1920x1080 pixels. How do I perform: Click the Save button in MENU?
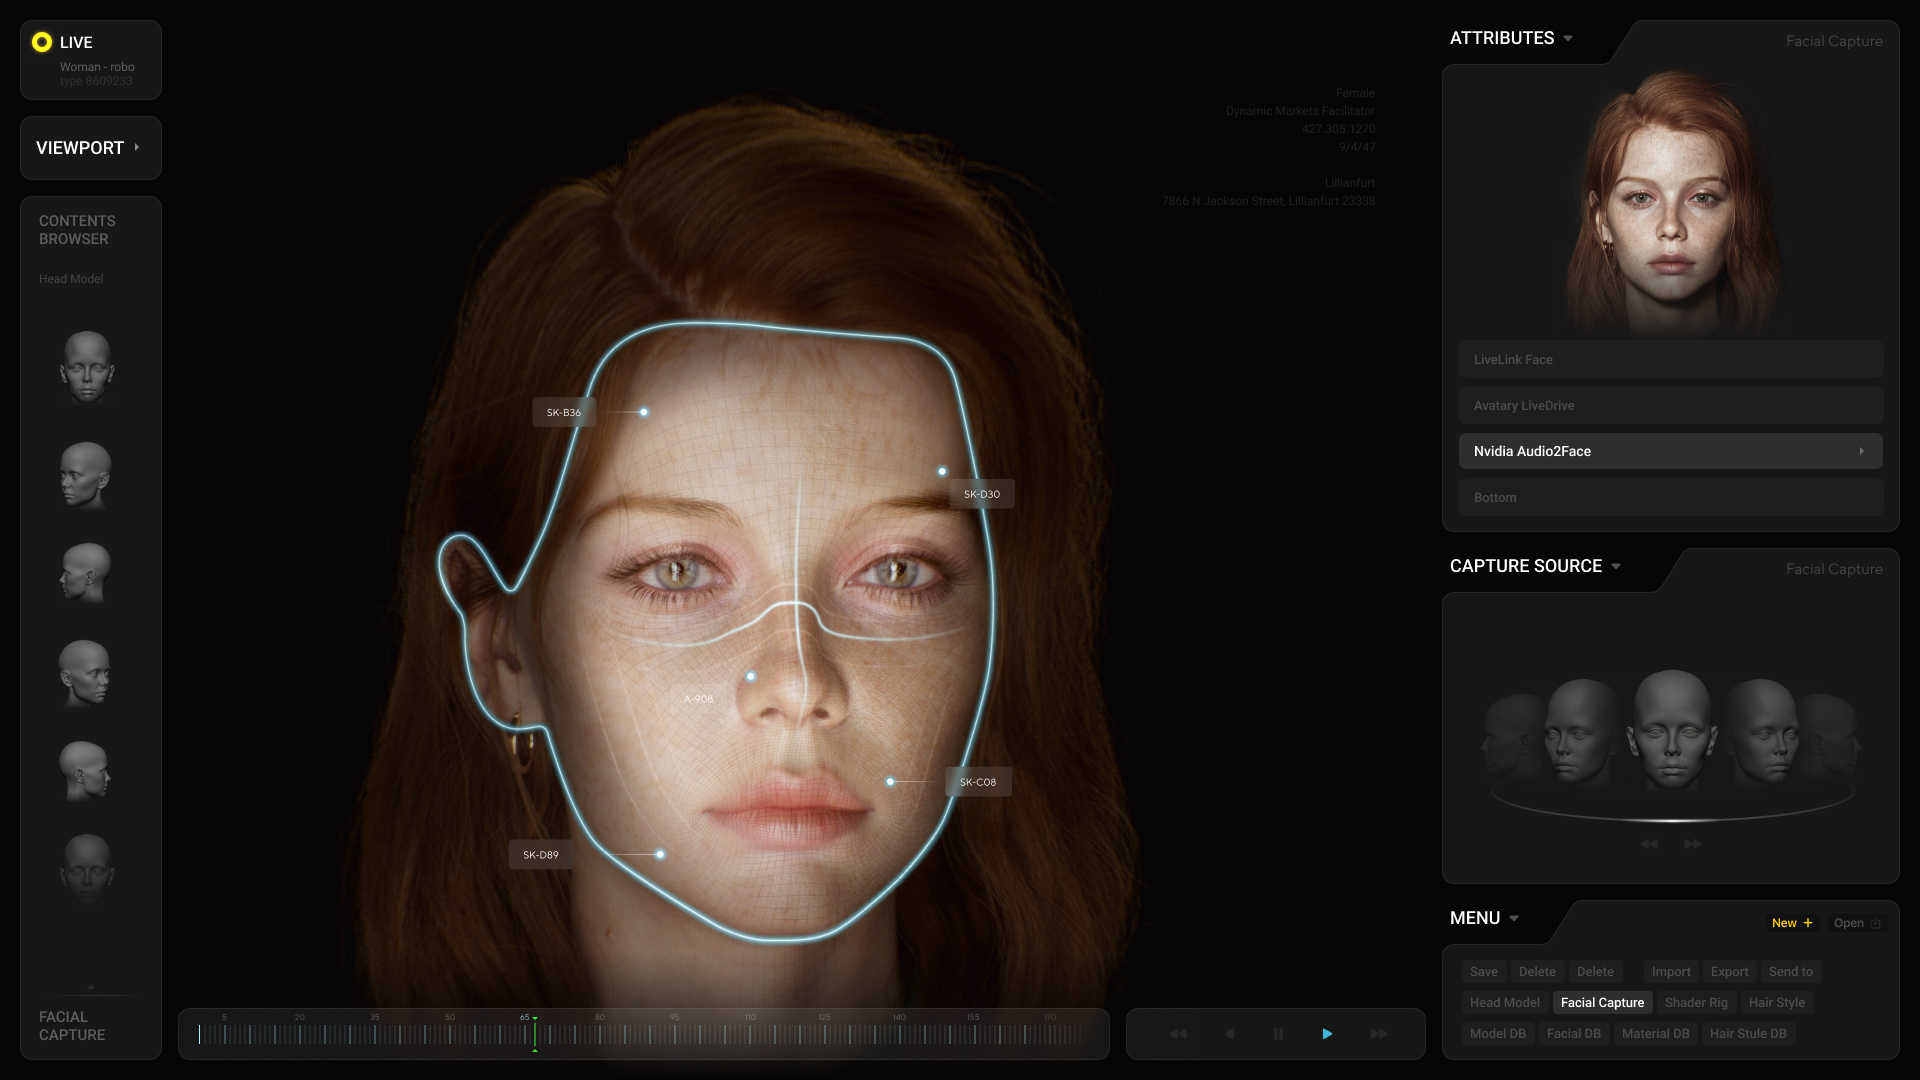(1484, 971)
